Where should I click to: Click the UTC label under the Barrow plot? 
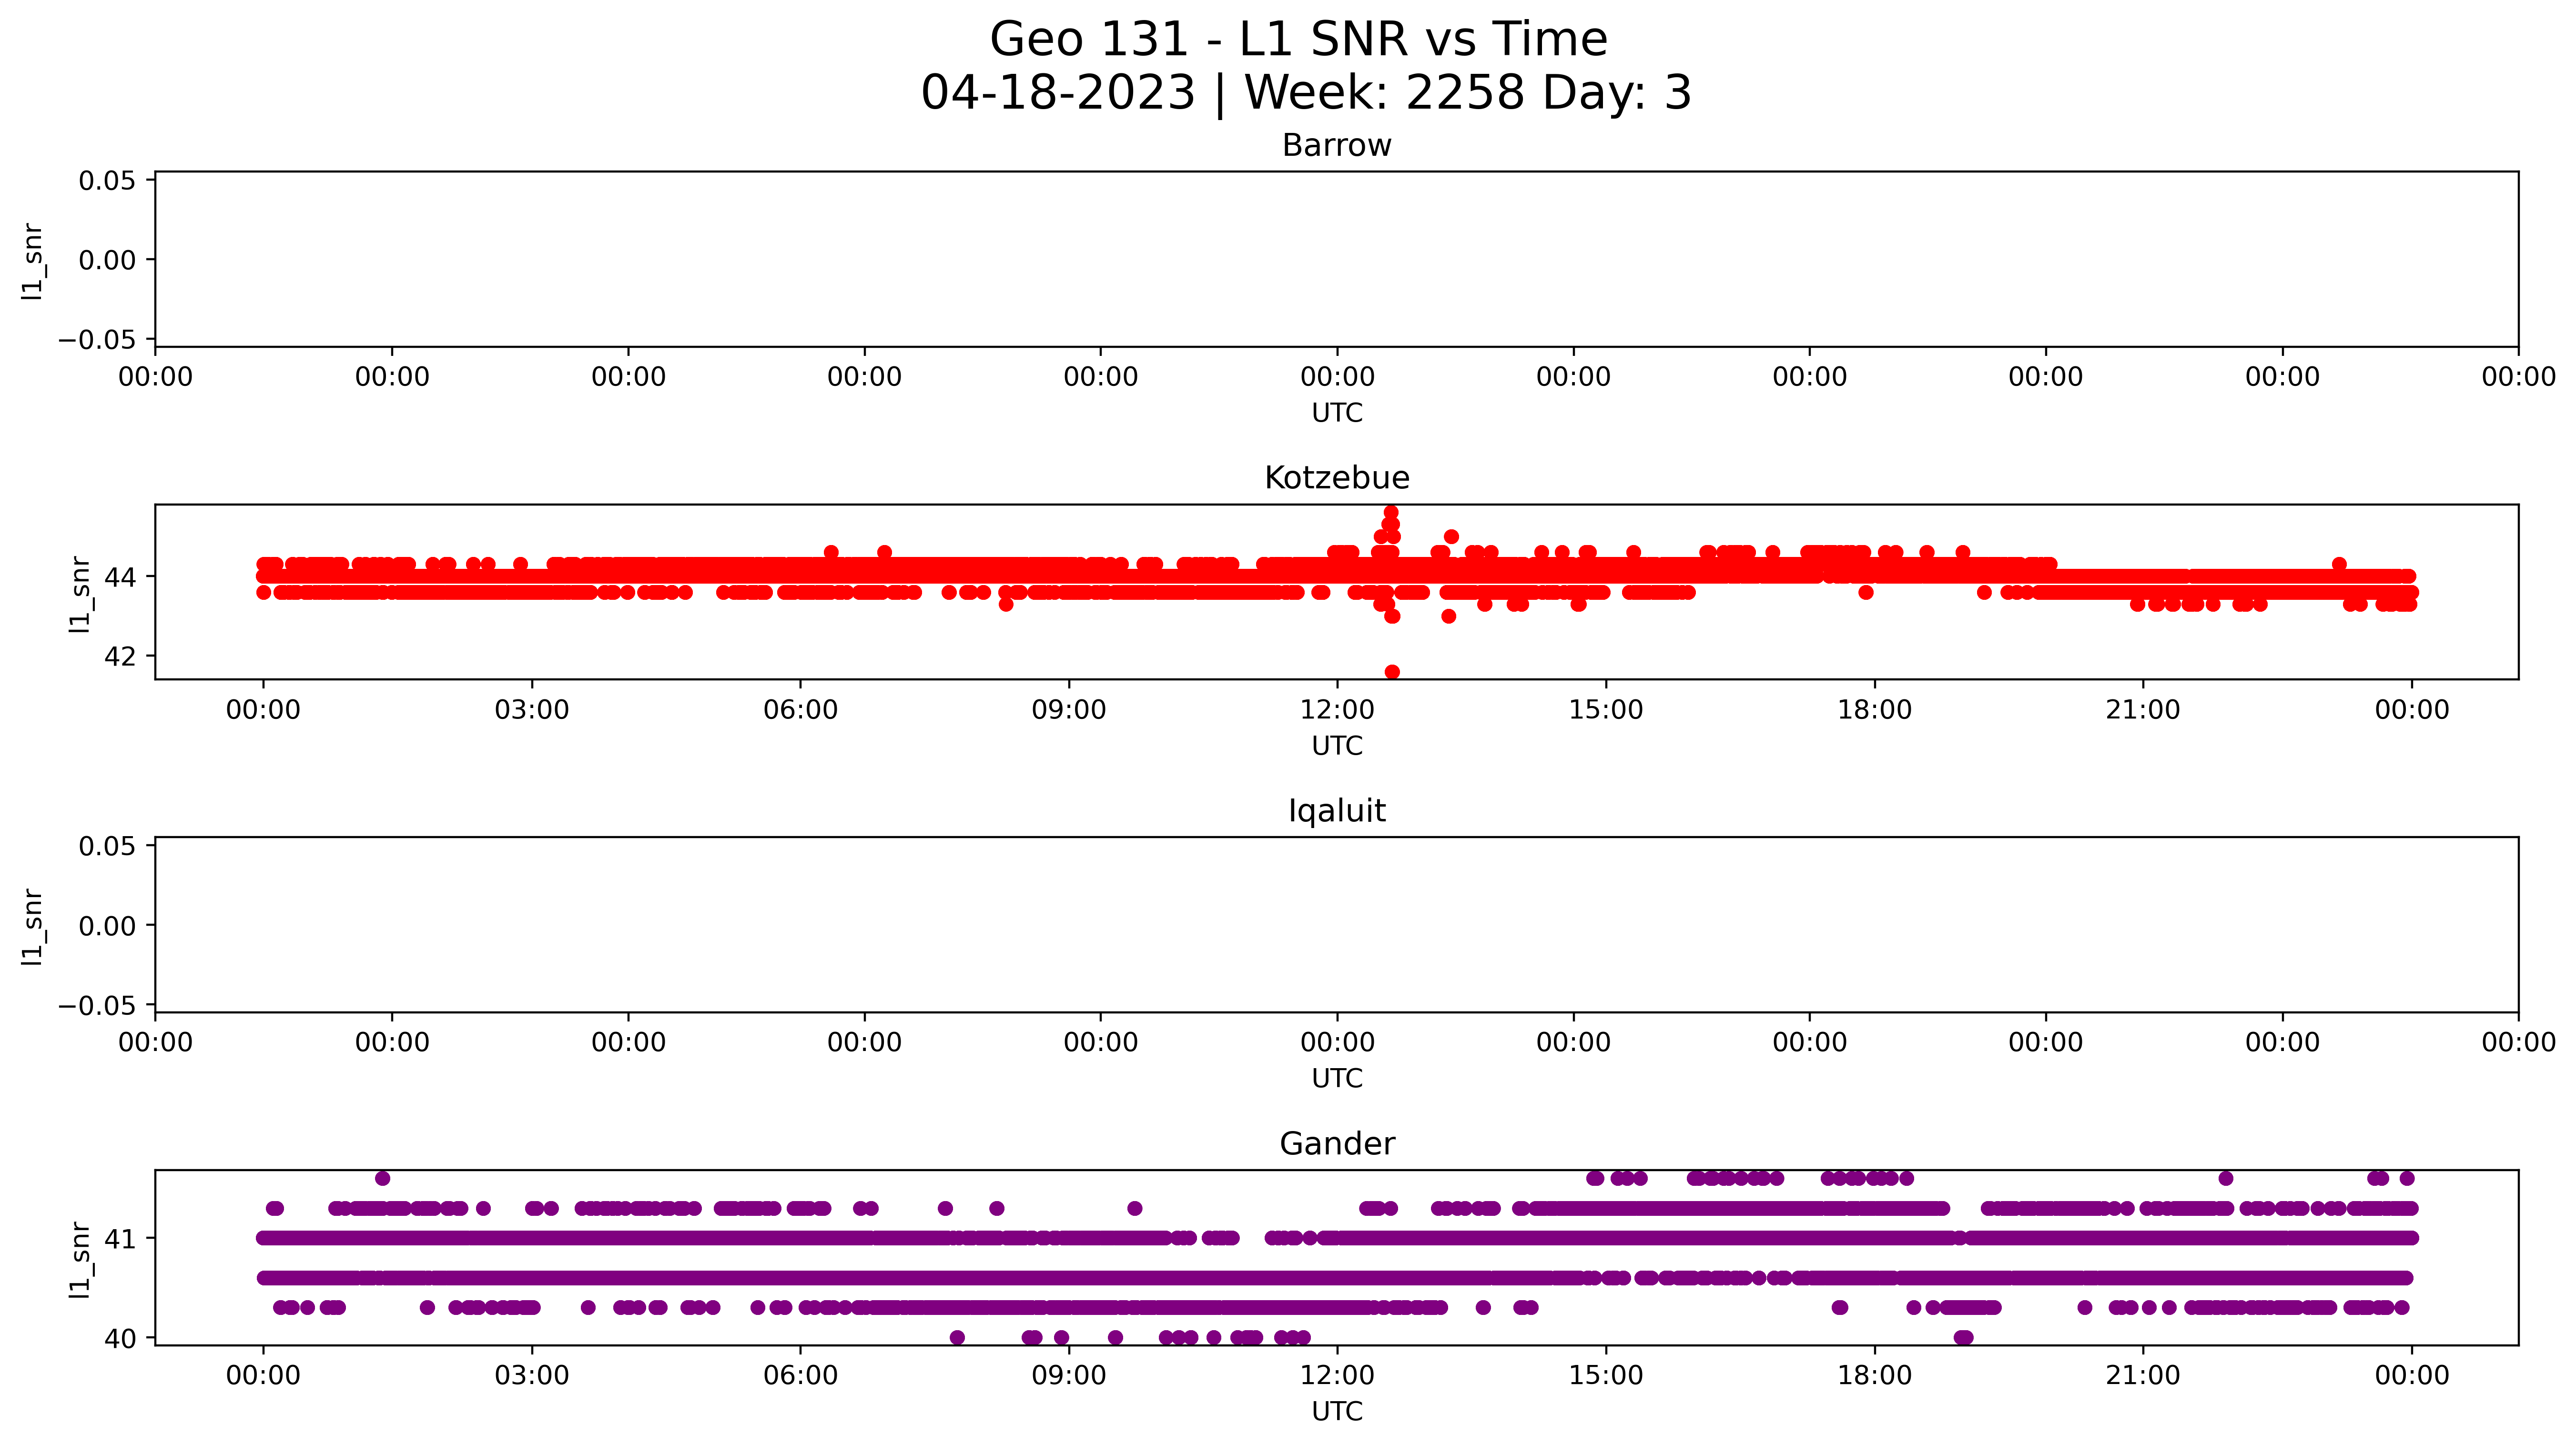[1337, 413]
